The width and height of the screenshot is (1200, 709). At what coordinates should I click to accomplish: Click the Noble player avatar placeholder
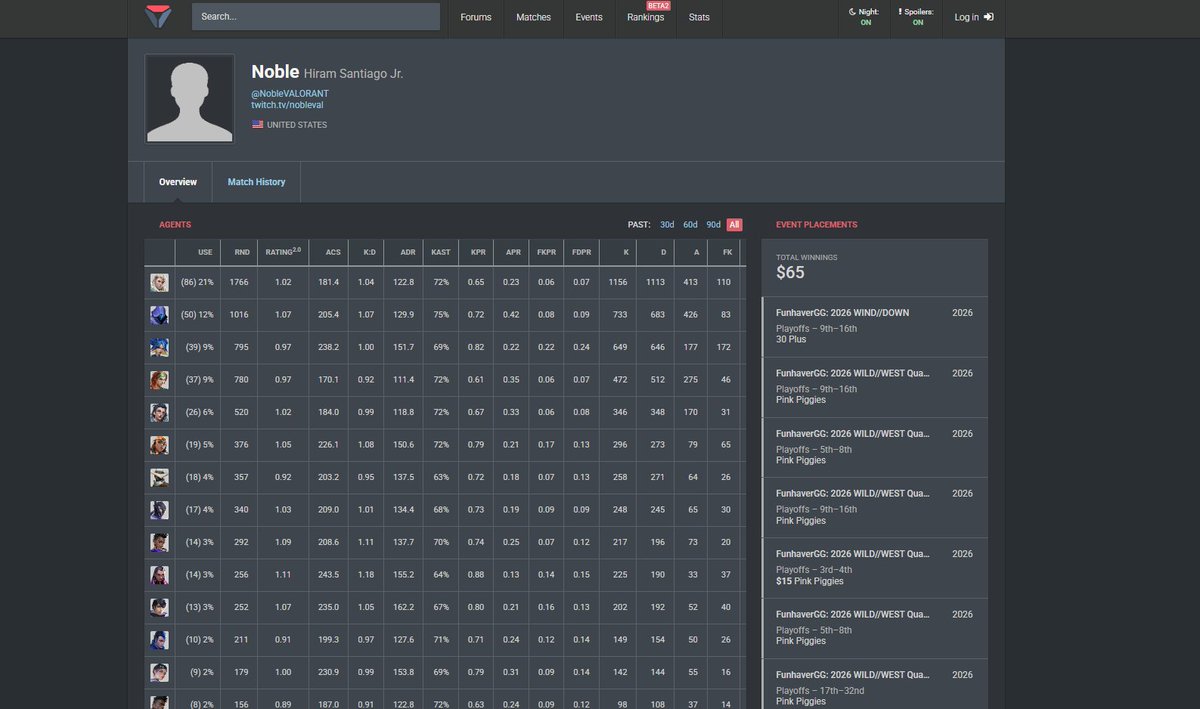click(190, 98)
